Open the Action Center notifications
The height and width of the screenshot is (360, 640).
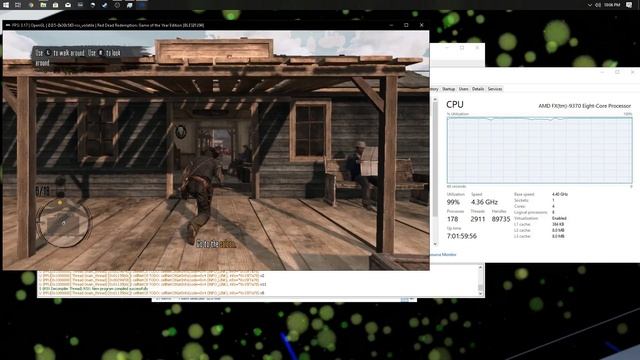tap(629, 5)
